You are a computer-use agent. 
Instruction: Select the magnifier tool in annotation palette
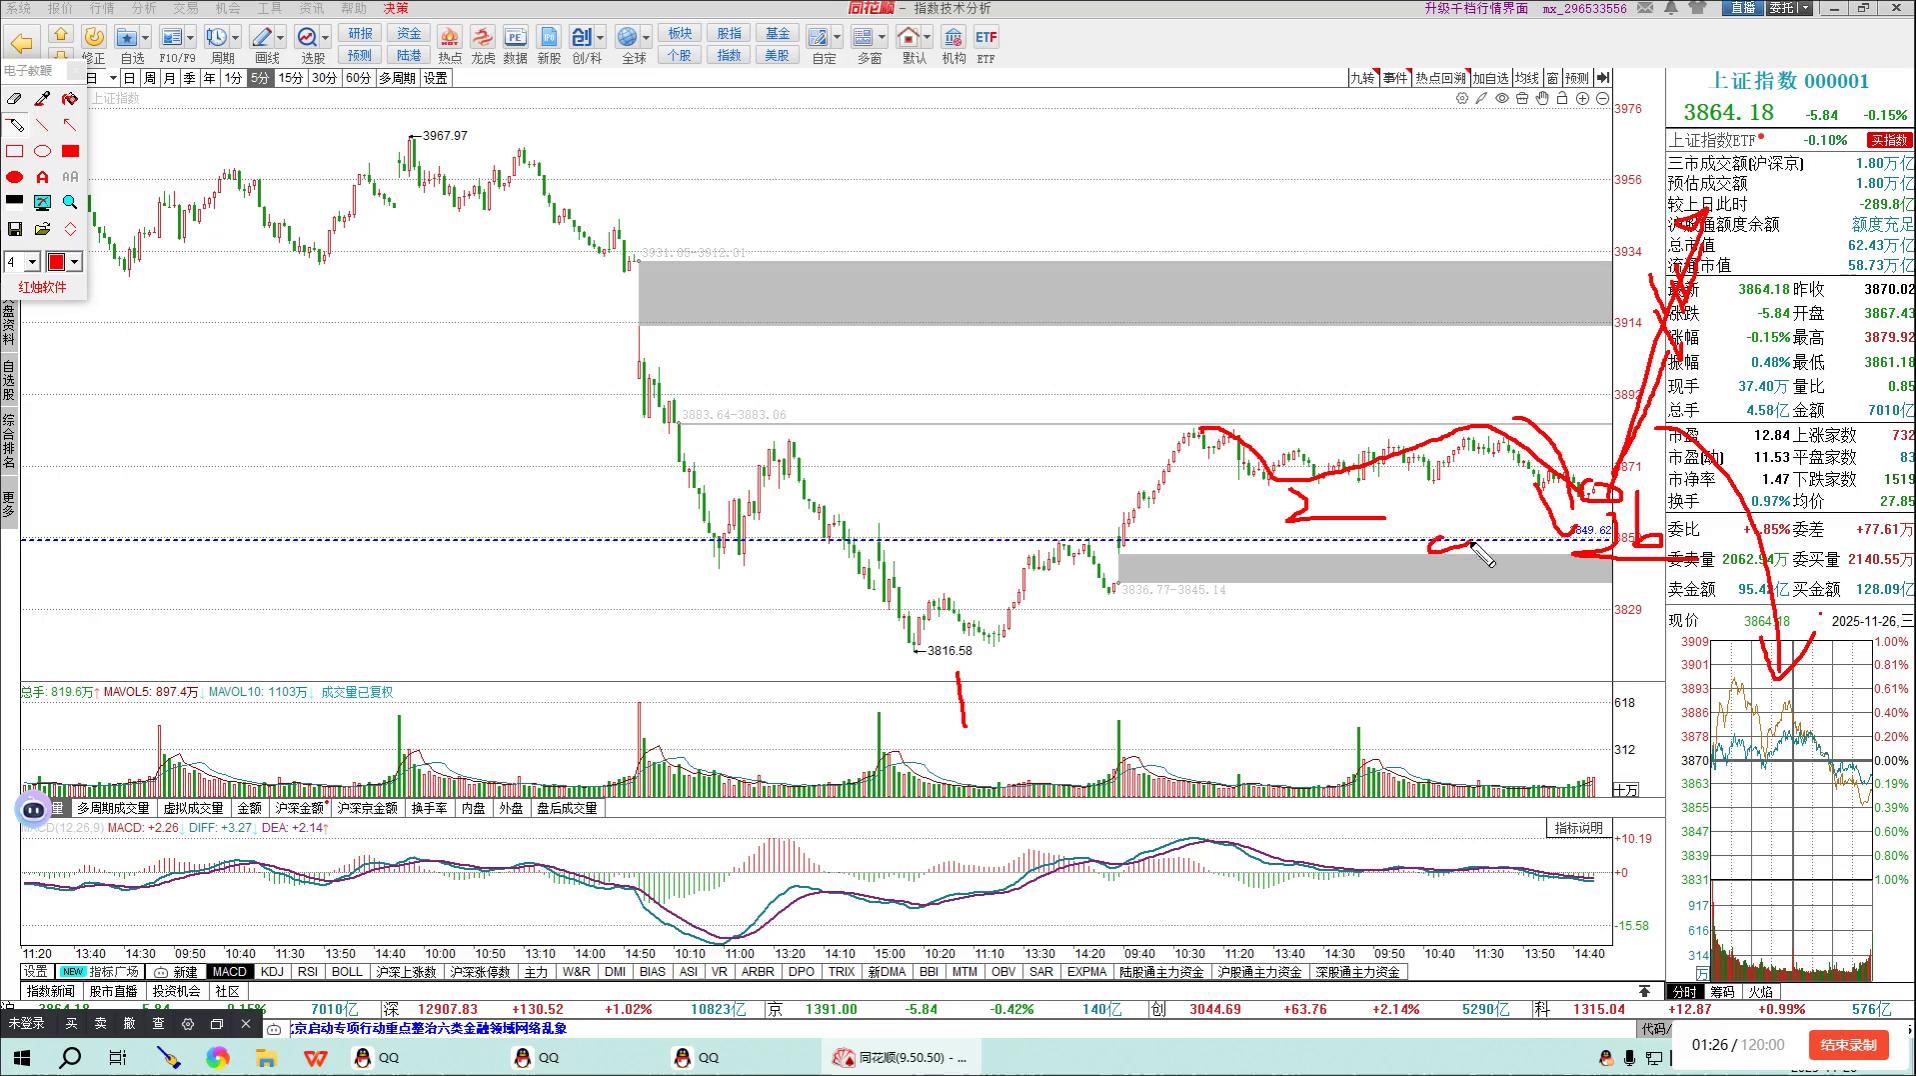point(70,202)
